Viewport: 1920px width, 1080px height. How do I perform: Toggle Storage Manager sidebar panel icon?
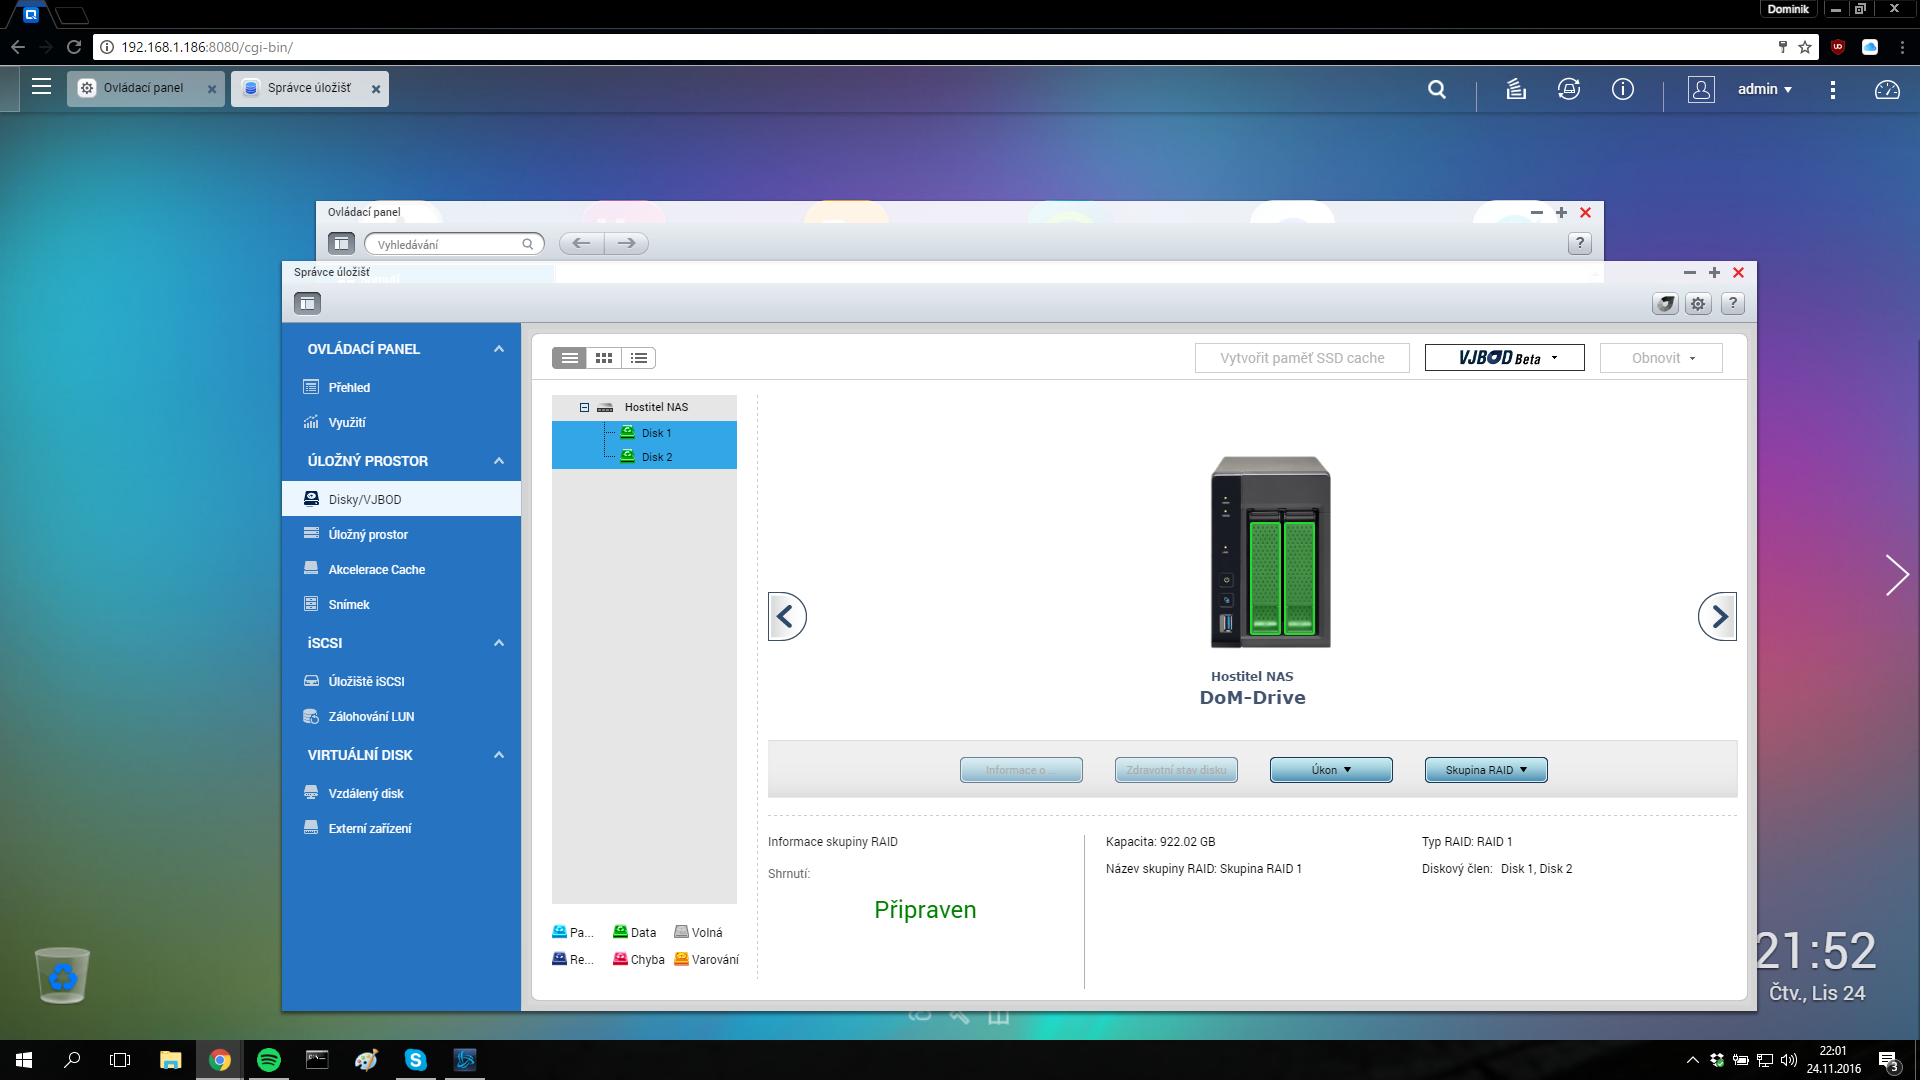tap(307, 303)
